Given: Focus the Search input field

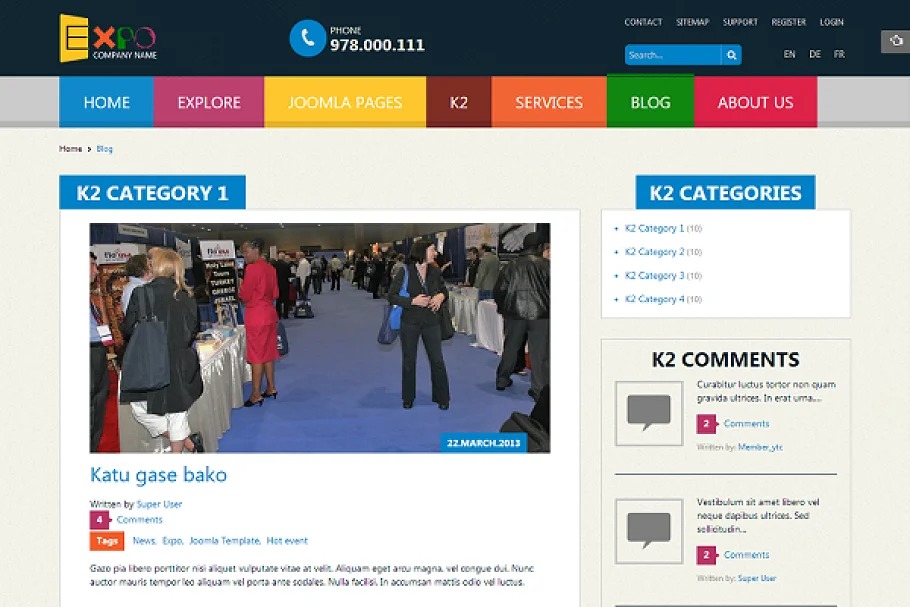Looking at the screenshot, I should click(x=672, y=55).
